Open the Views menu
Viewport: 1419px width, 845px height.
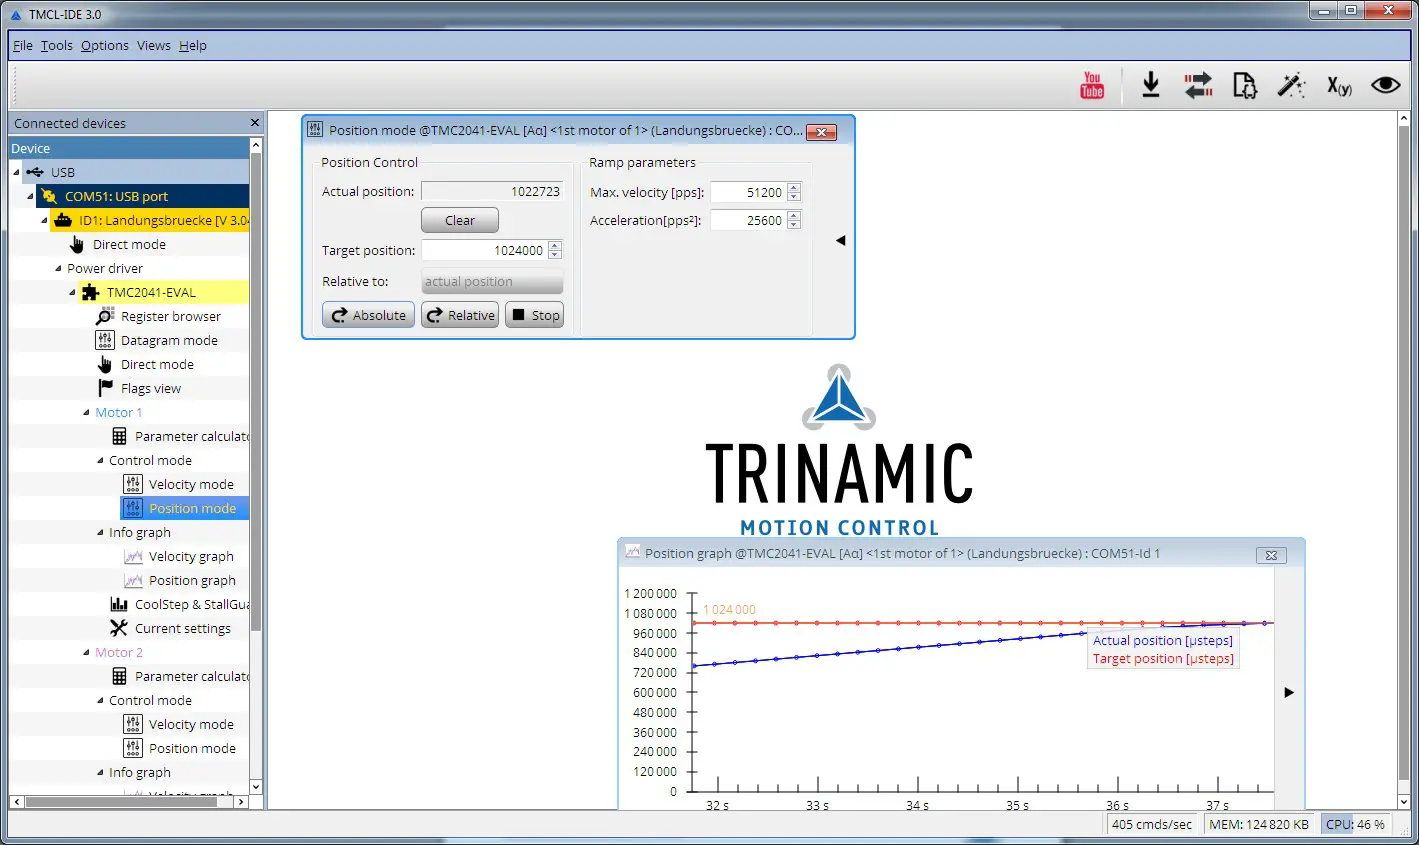[153, 45]
